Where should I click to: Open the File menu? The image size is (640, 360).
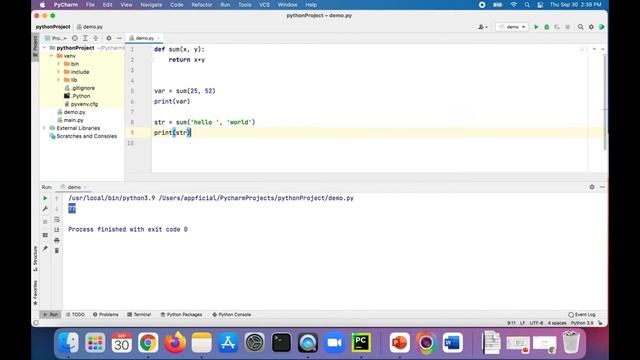tap(90, 5)
